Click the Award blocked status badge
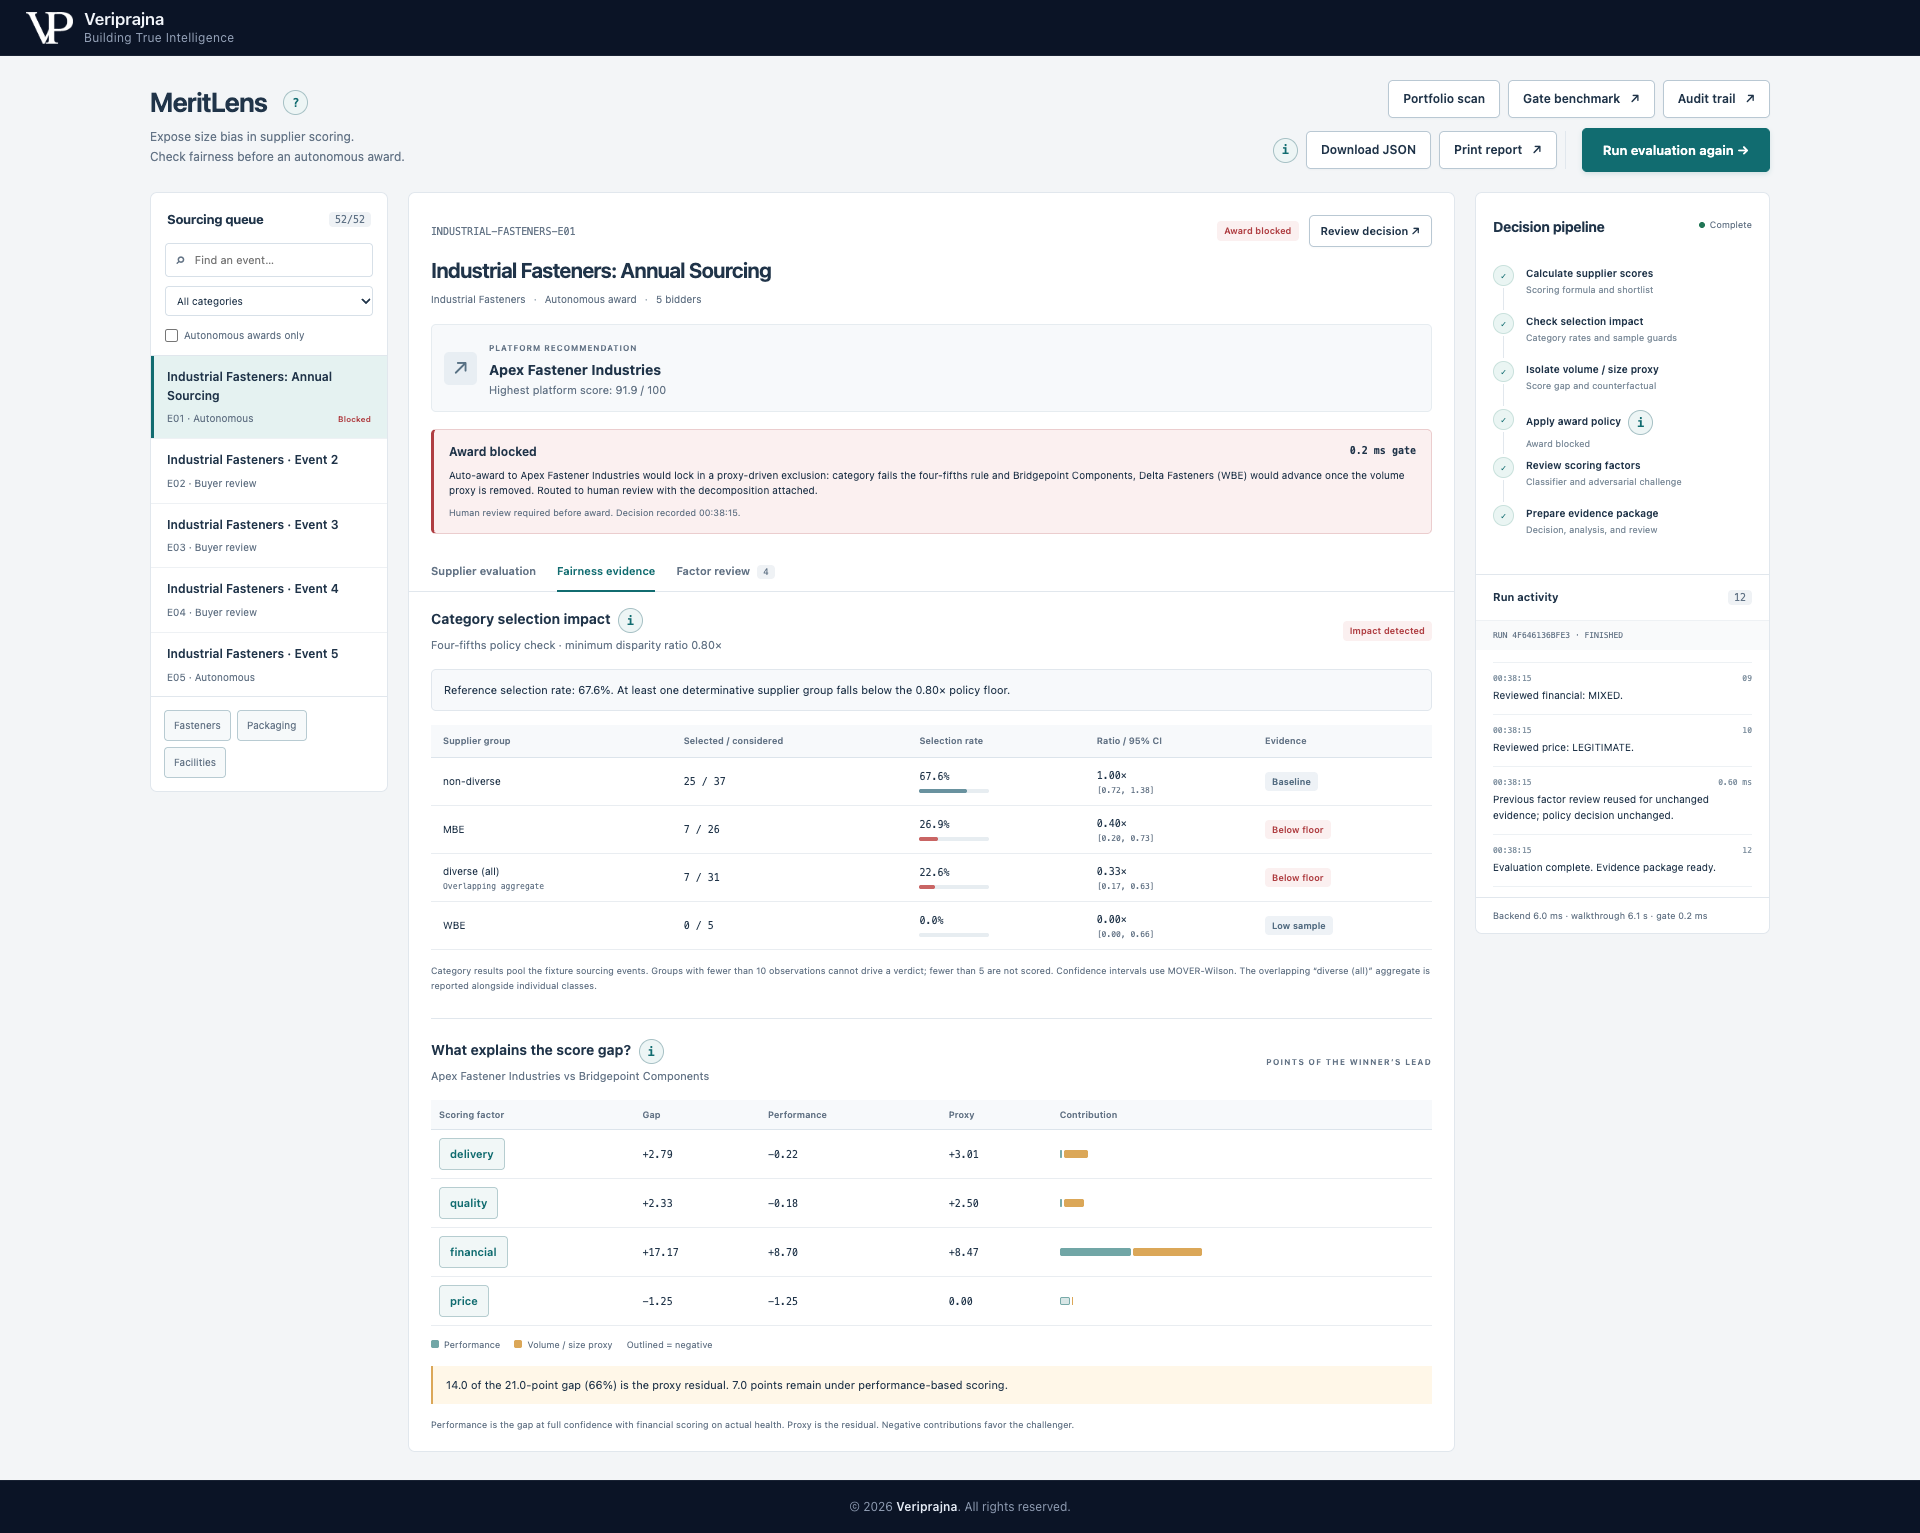This screenshot has width=1920, height=1533. tap(1258, 231)
